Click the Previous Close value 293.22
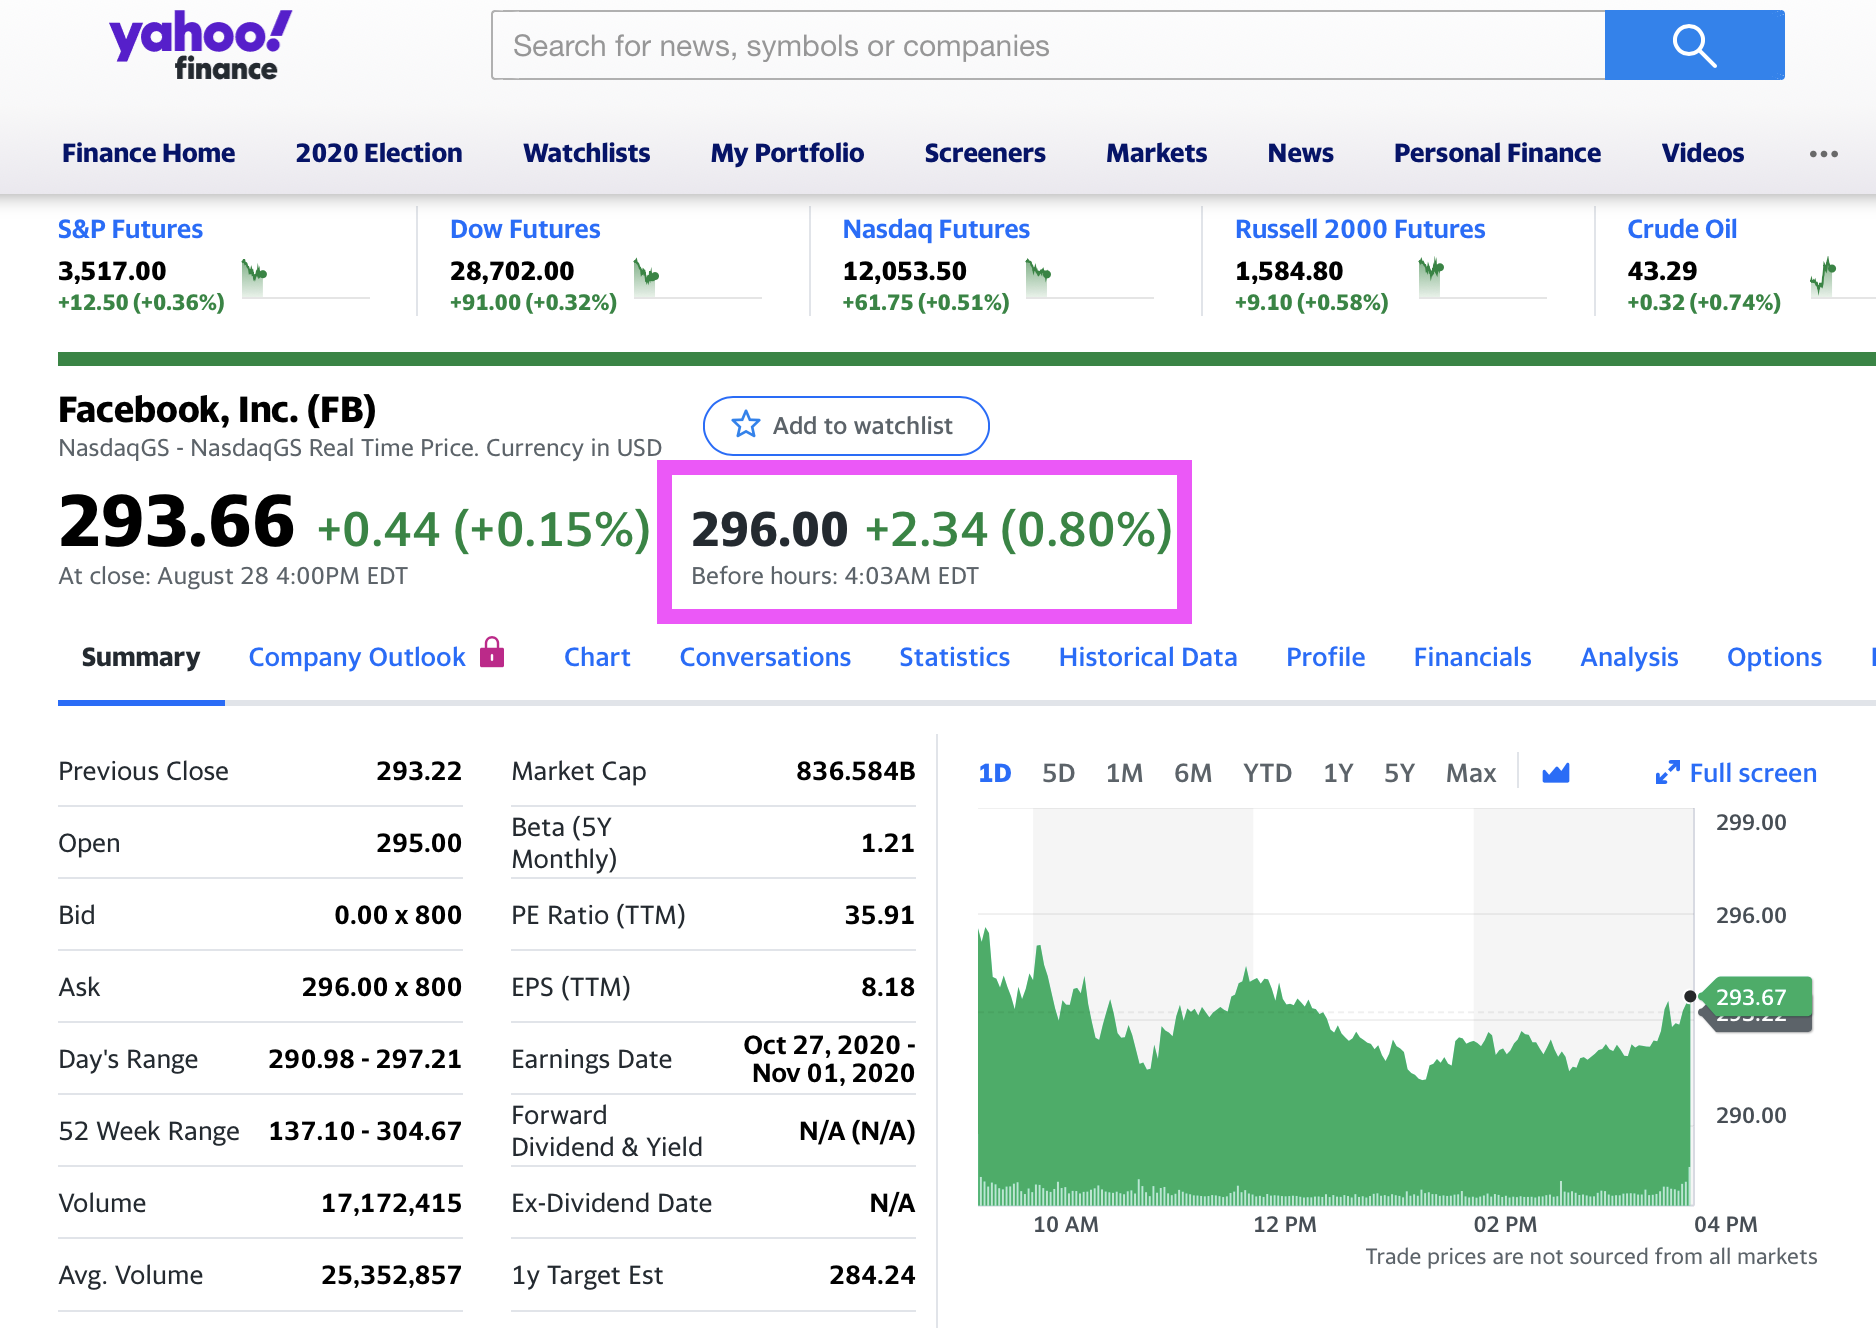1876x1328 pixels. pos(419,771)
